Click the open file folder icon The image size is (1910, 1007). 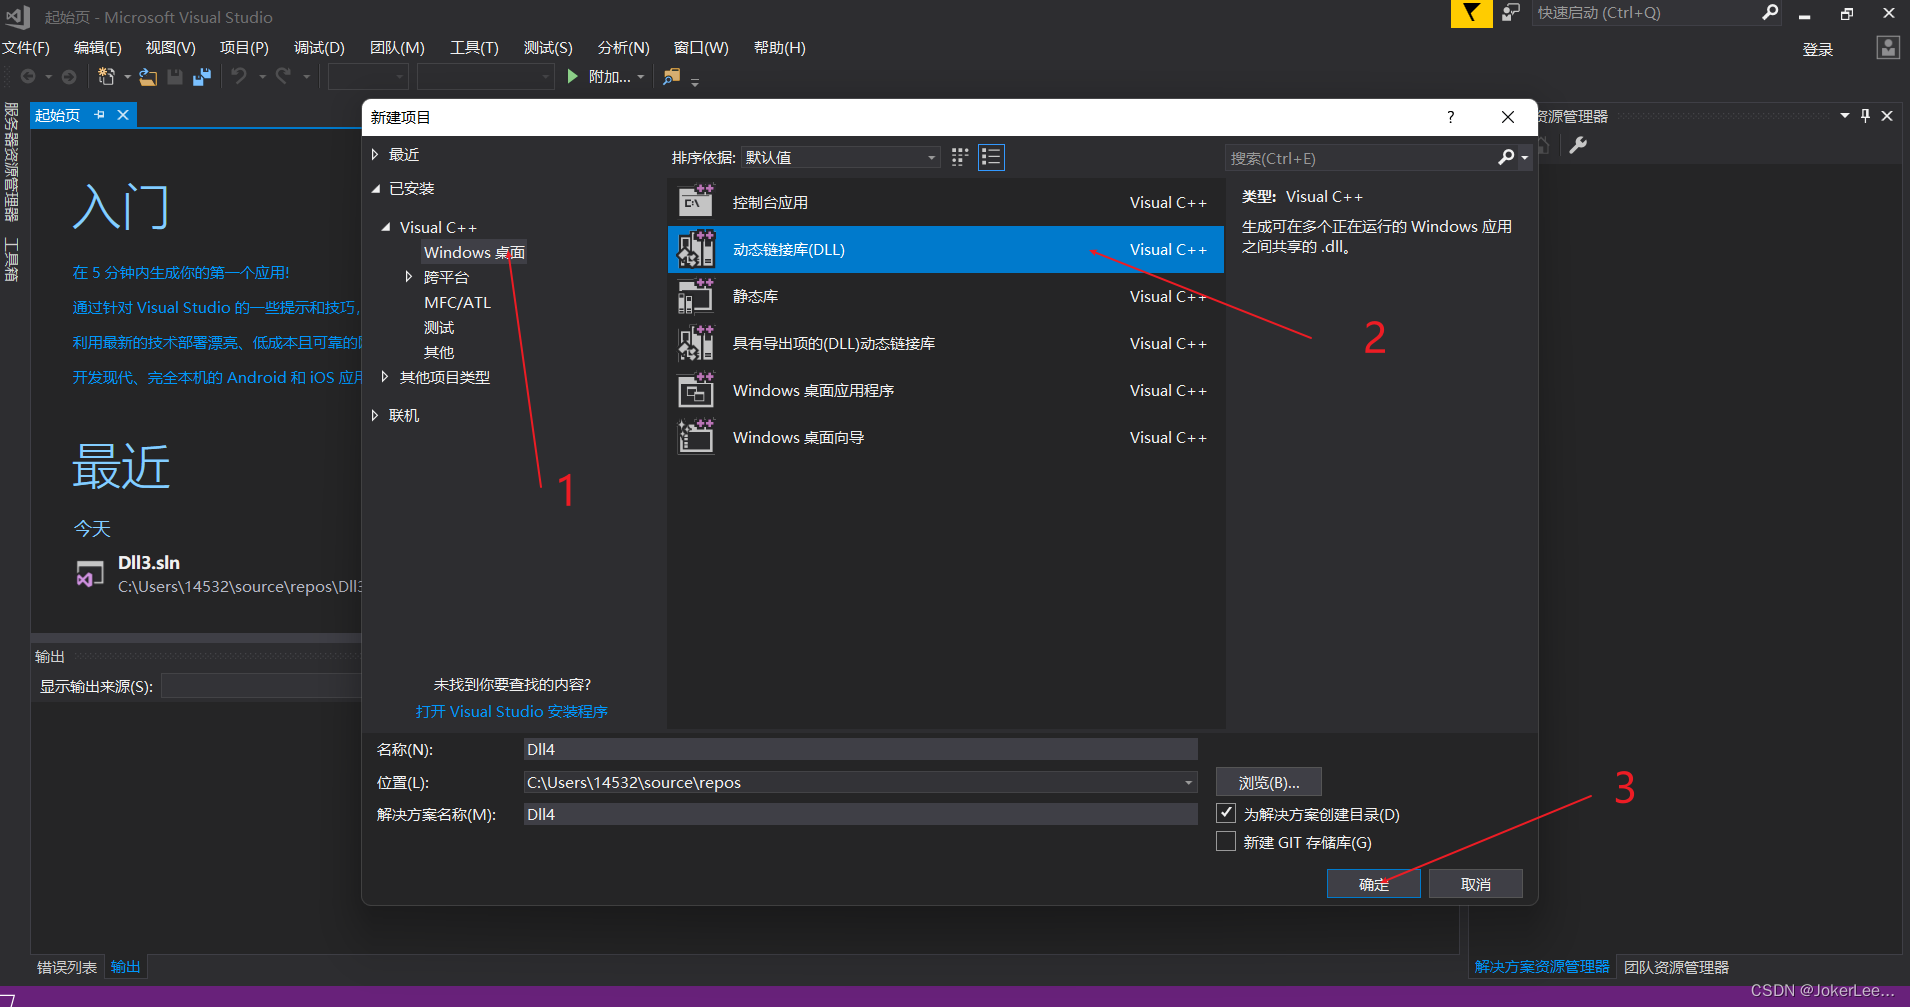coord(148,77)
